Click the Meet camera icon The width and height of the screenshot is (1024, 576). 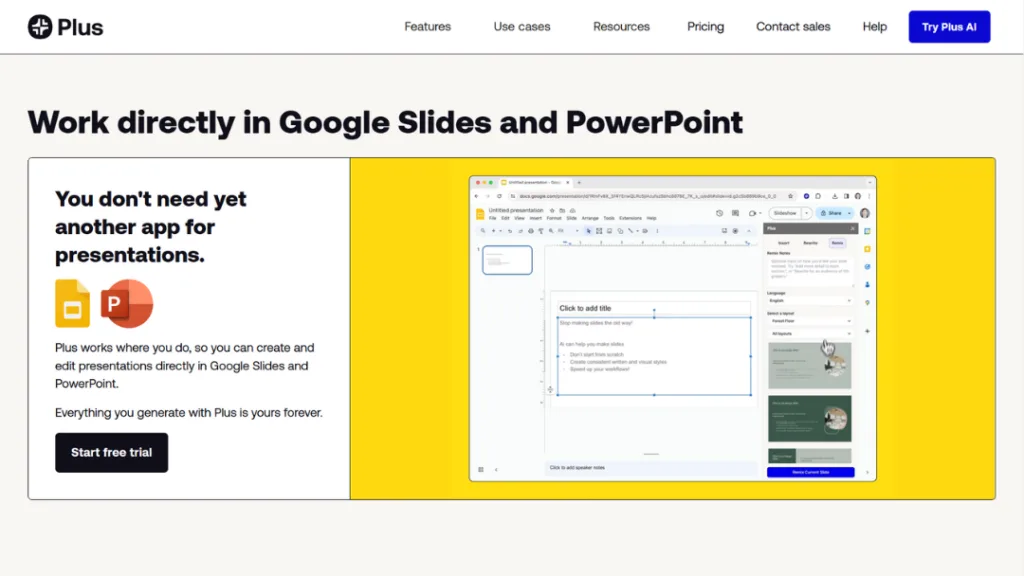tap(753, 214)
